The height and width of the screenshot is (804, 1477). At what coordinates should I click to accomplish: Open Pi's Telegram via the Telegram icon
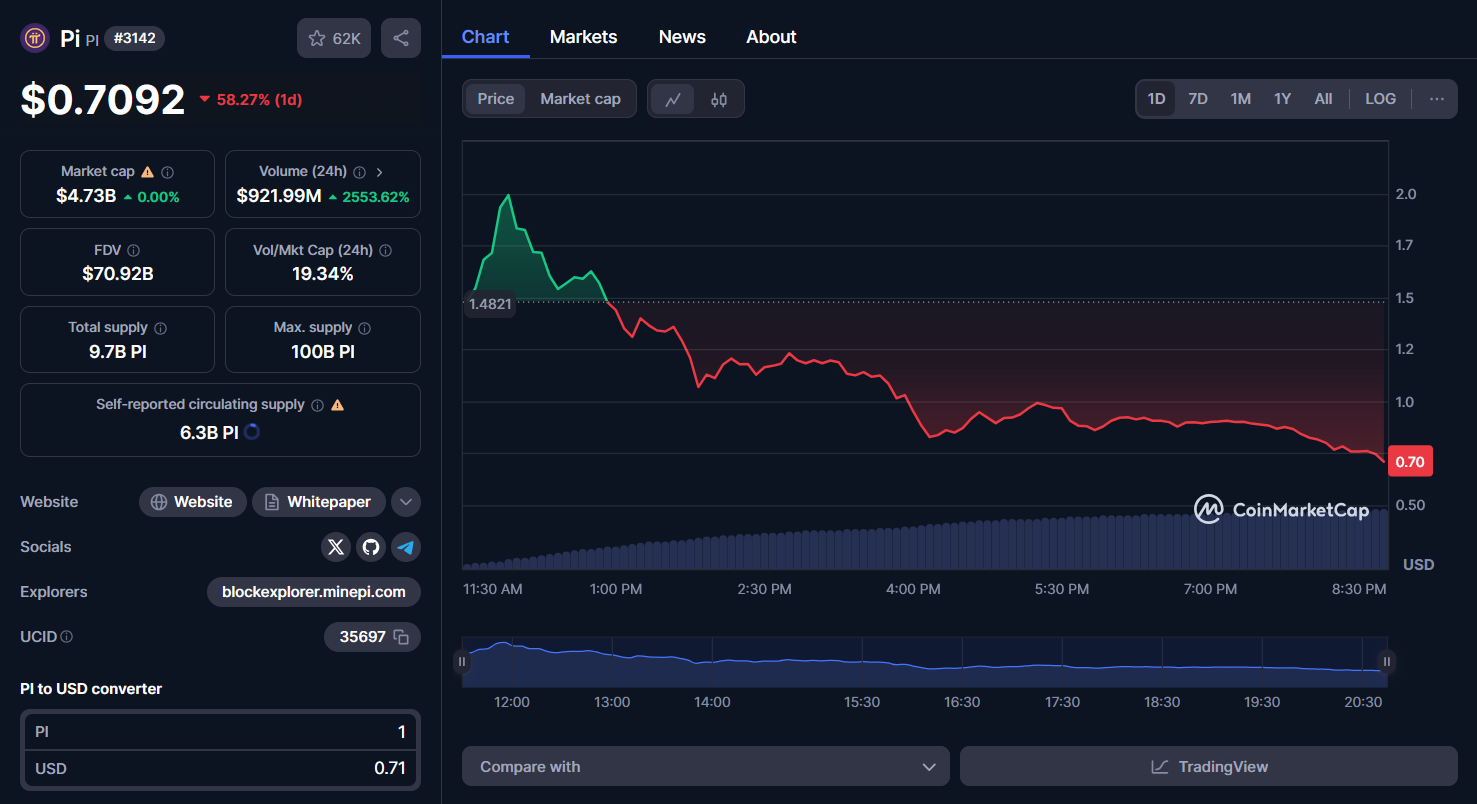[x=405, y=547]
